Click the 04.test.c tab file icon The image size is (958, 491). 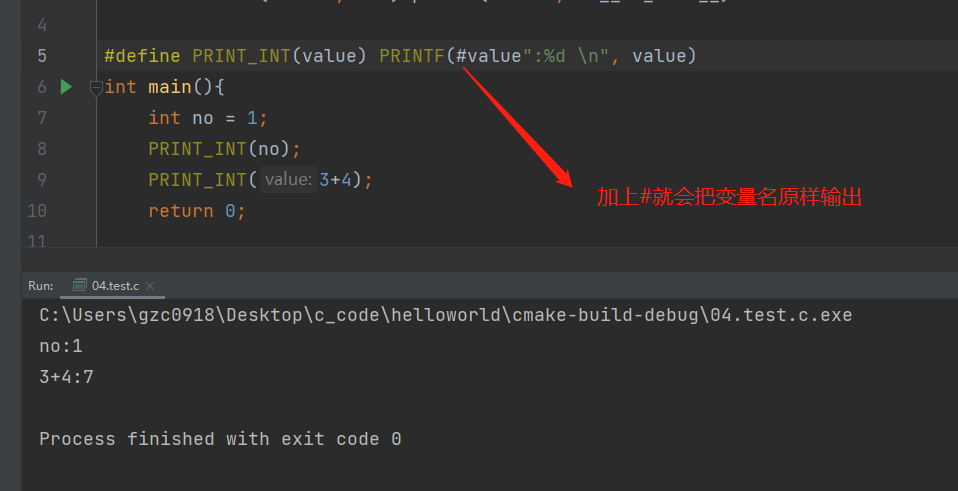click(79, 285)
